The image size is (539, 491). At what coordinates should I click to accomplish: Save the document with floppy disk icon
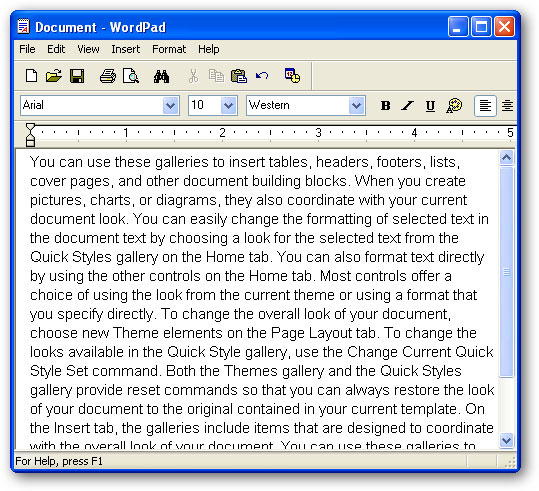tap(77, 76)
